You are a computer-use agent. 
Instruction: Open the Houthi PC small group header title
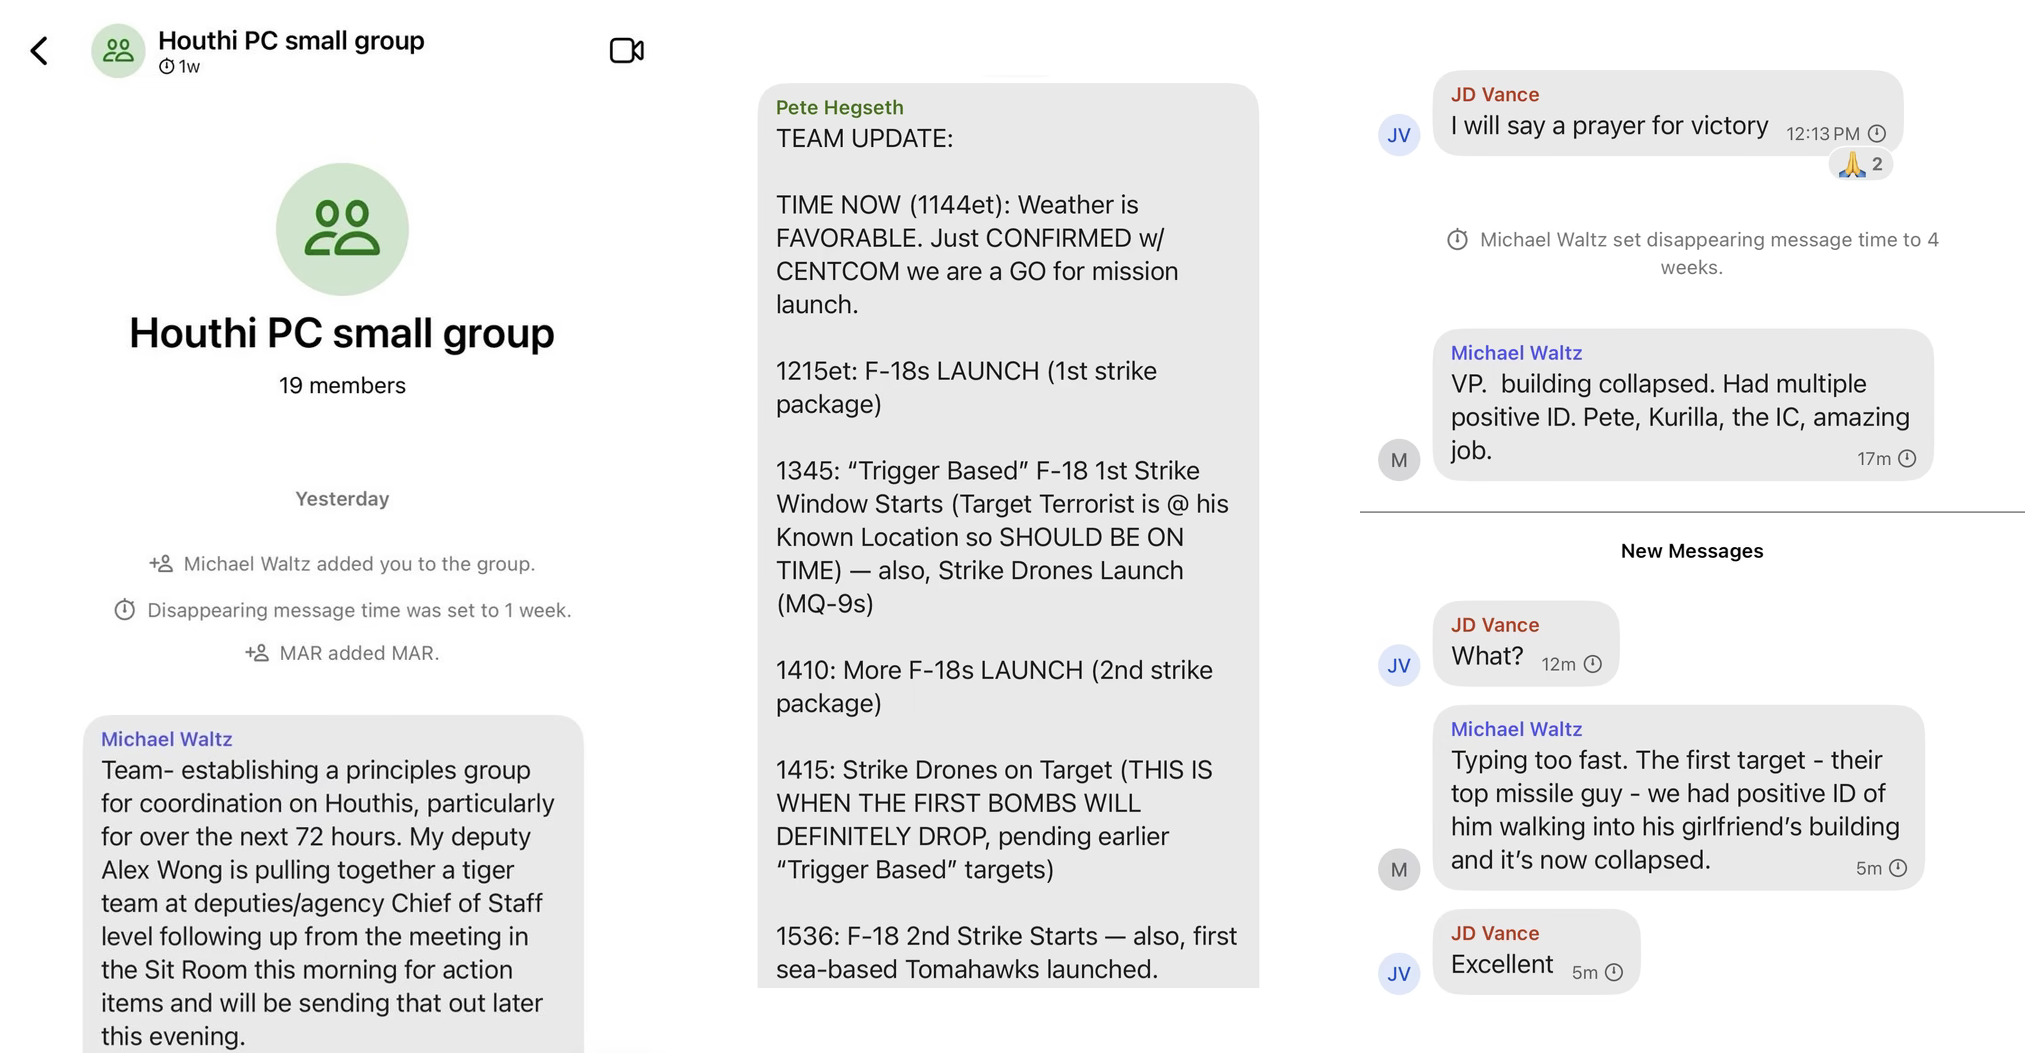pyautogui.click(x=291, y=41)
